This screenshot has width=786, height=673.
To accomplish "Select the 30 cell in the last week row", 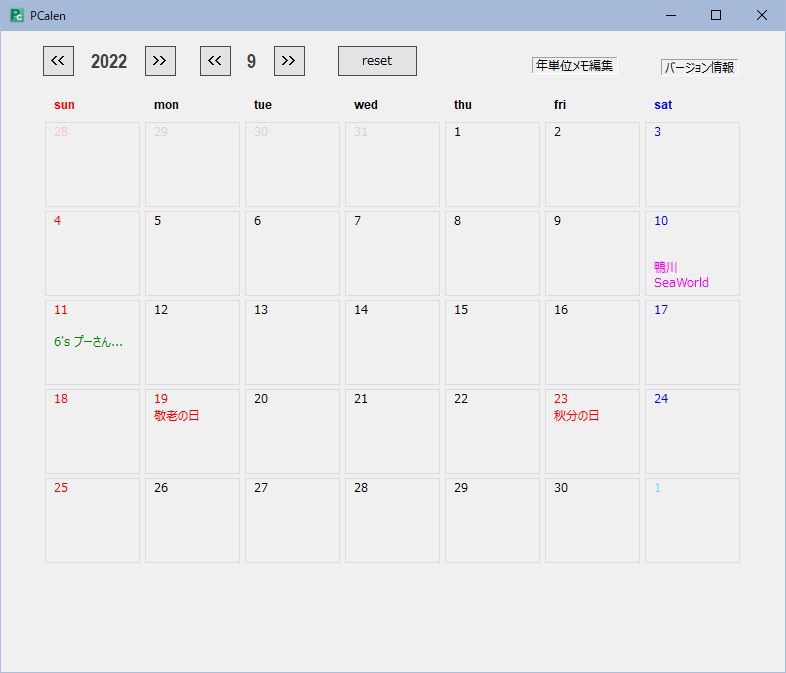I will (593, 521).
